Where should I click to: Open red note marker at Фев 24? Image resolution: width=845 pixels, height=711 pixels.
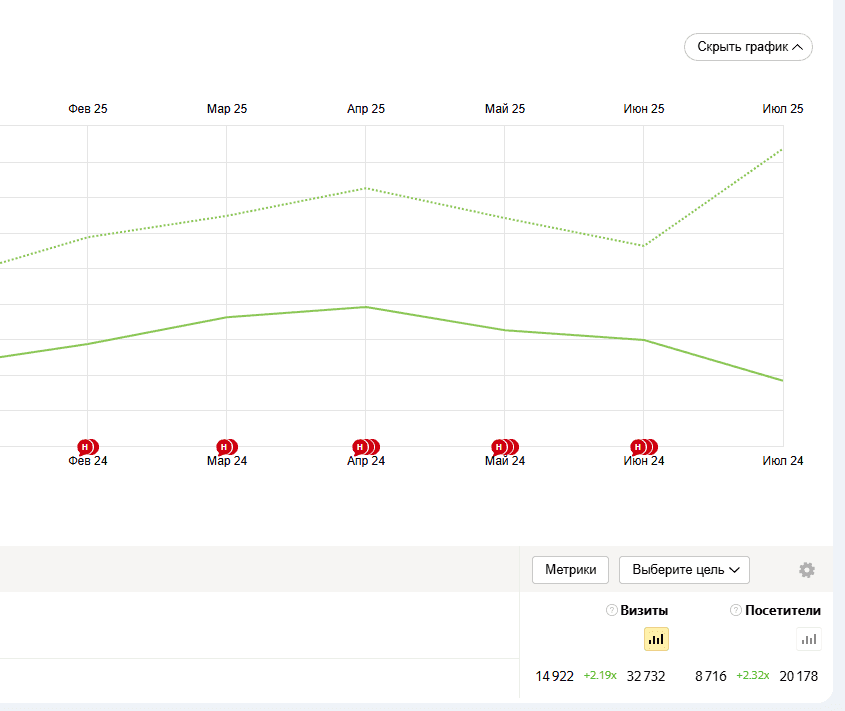(x=87, y=447)
